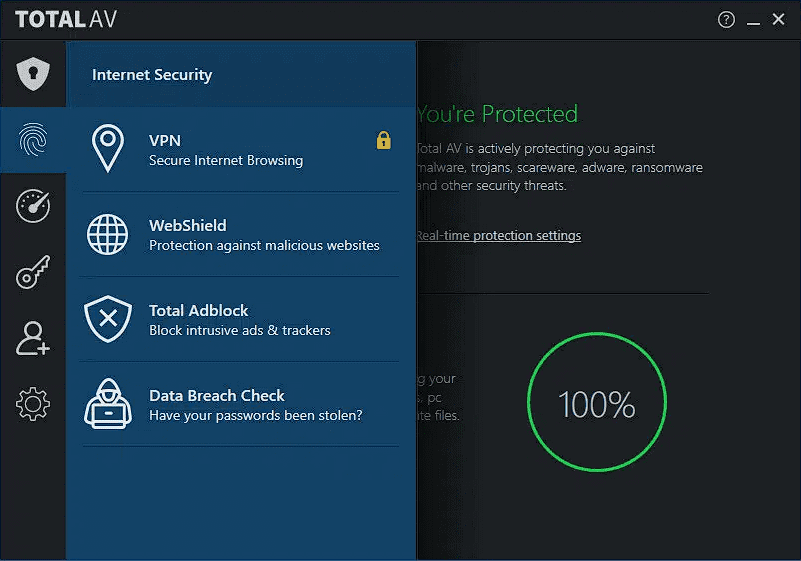Image resolution: width=801 pixels, height=561 pixels.
Task: Open the add user account icon
Action: 33,338
